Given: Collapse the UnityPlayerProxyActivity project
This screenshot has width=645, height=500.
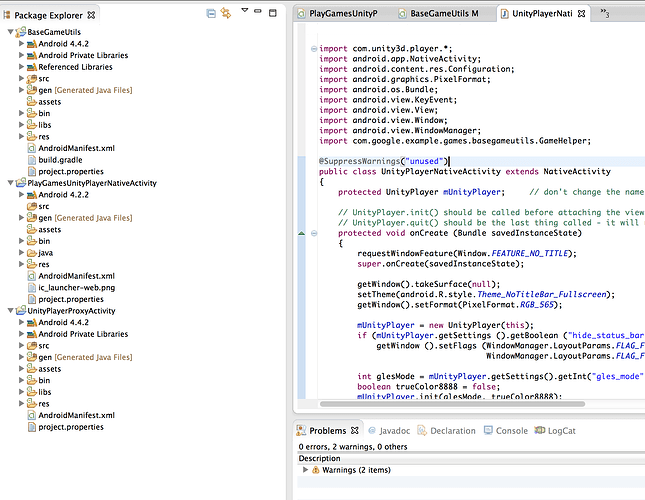Looking at the screenshot, I should [x=11, y=311].
